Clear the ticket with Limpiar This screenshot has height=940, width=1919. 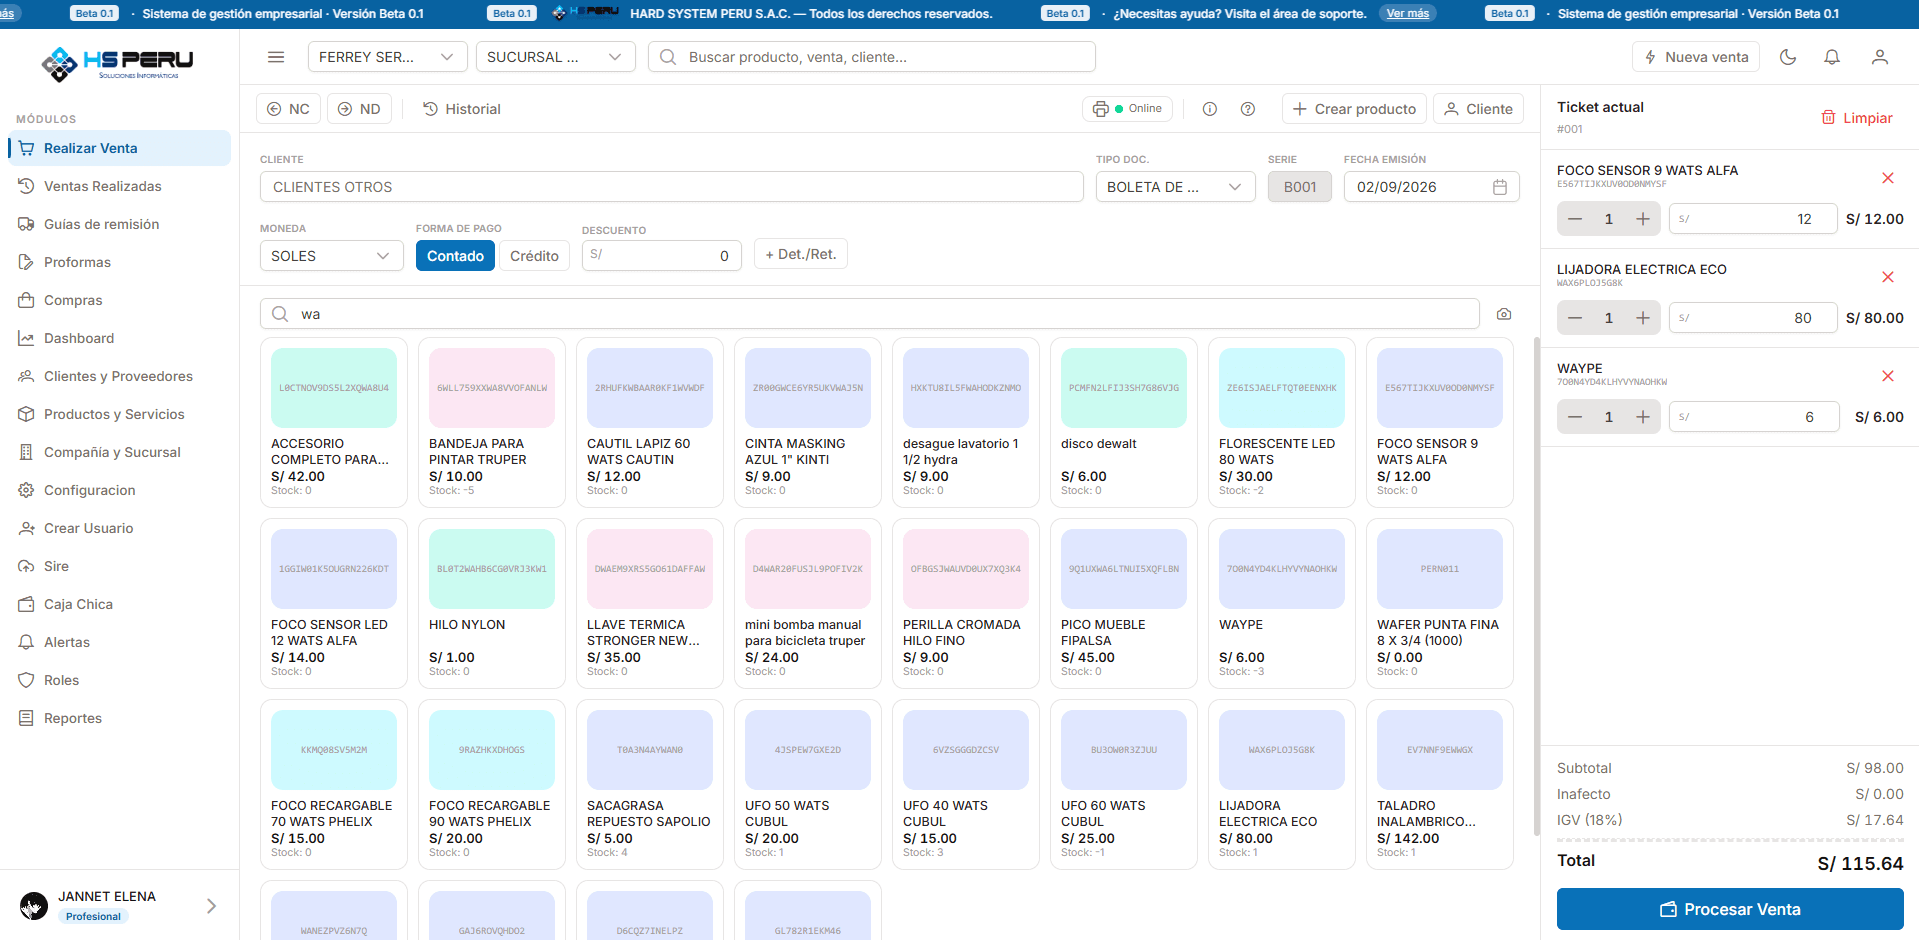tap(1857, 118)
